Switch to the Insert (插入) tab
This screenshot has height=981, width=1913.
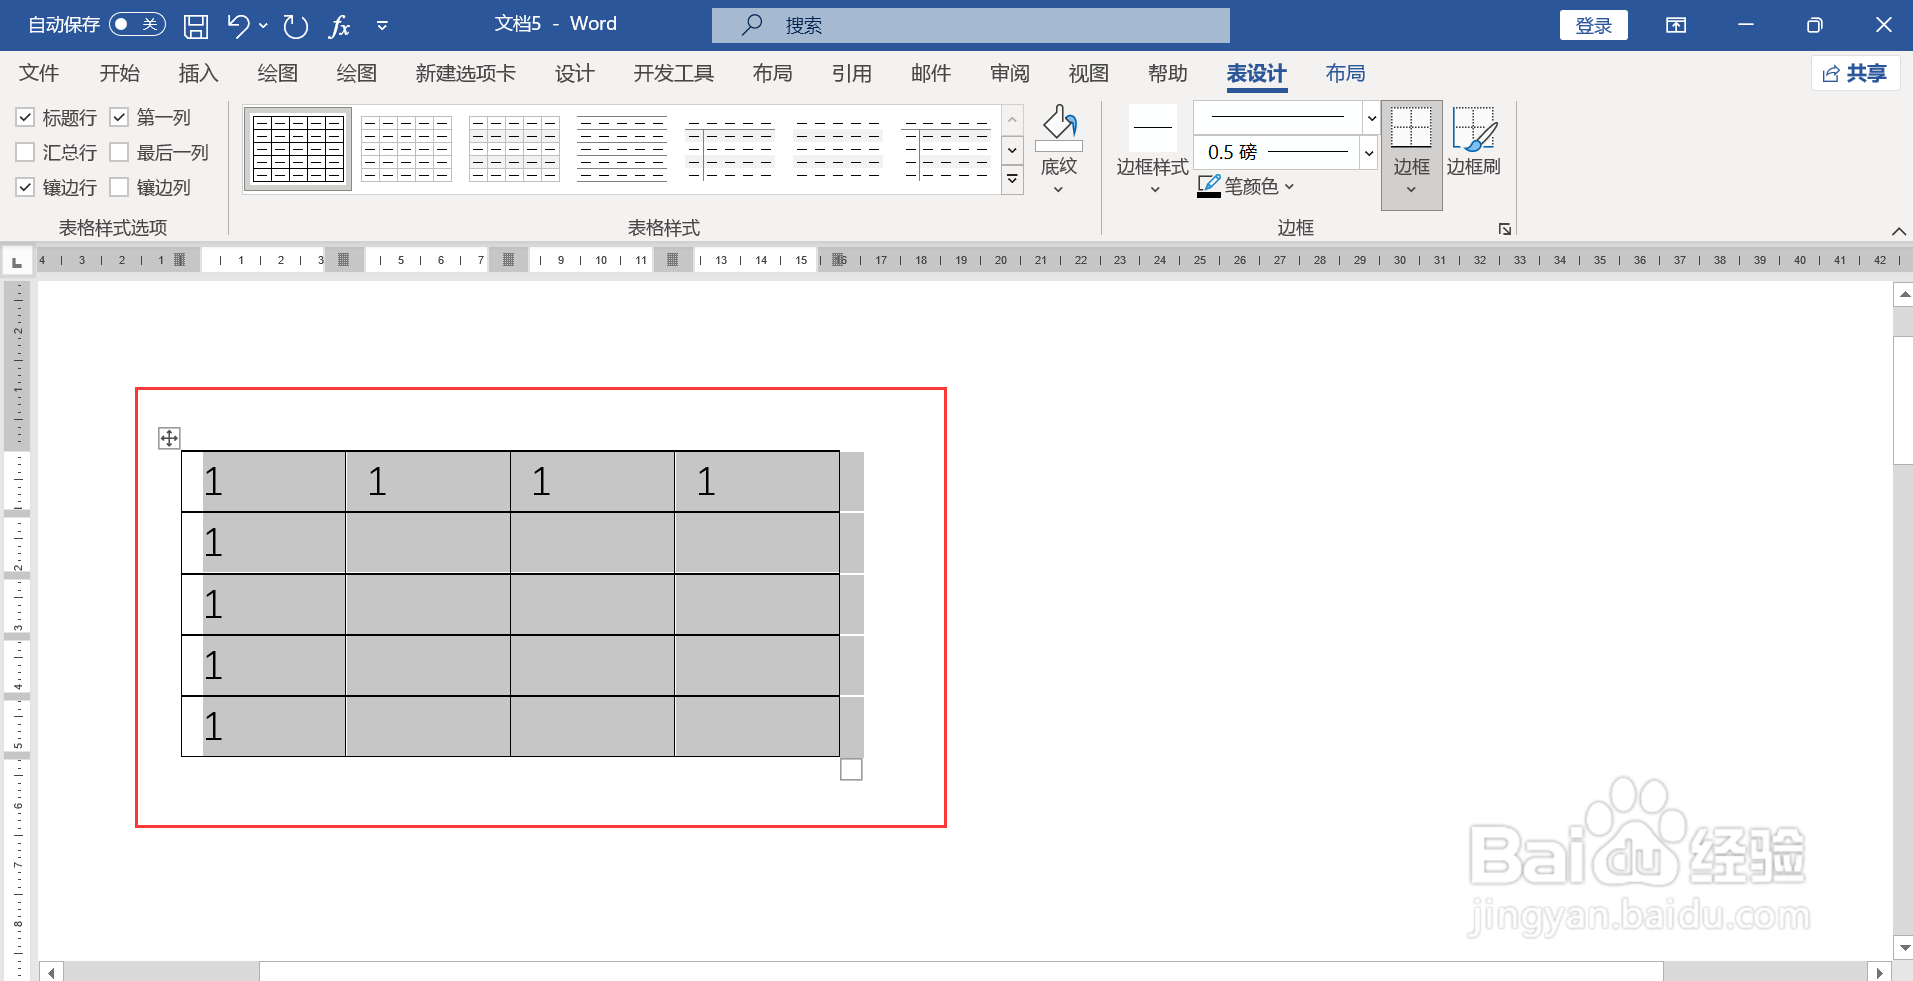(198, 73)
